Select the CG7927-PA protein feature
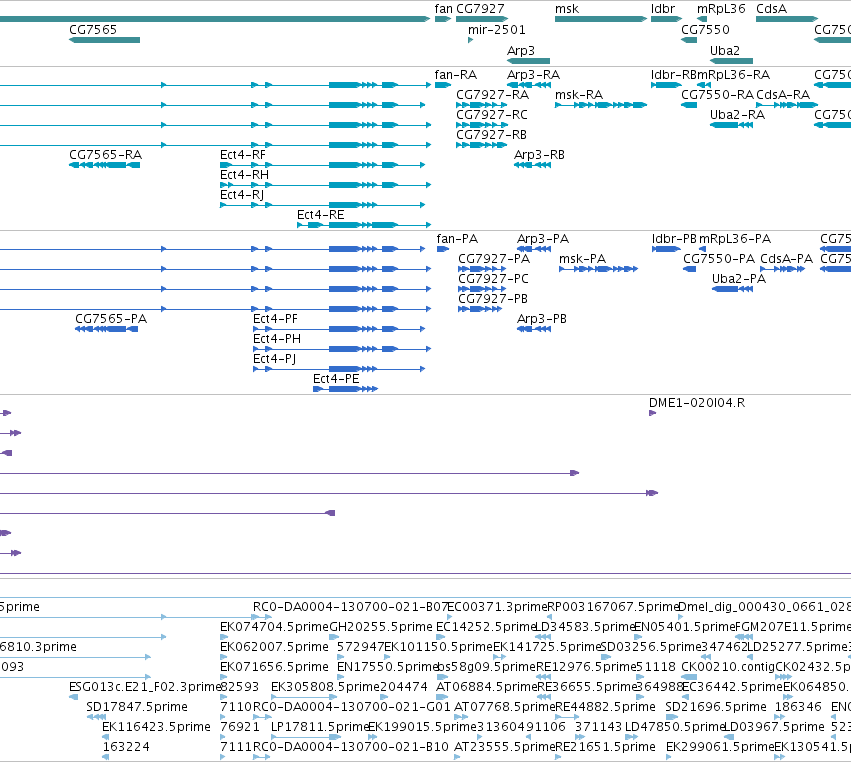The height and width of the screenshot is (762, 851). pos(480,269)
